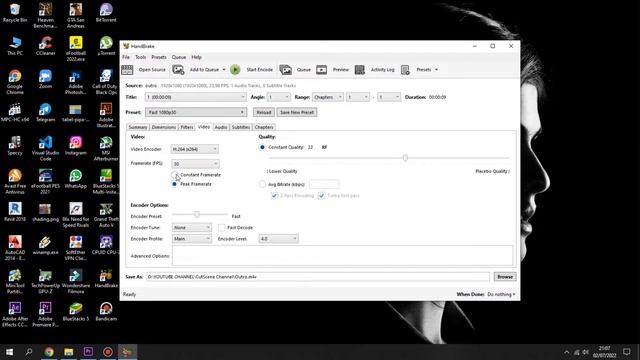Open the Presets menu

159,57
